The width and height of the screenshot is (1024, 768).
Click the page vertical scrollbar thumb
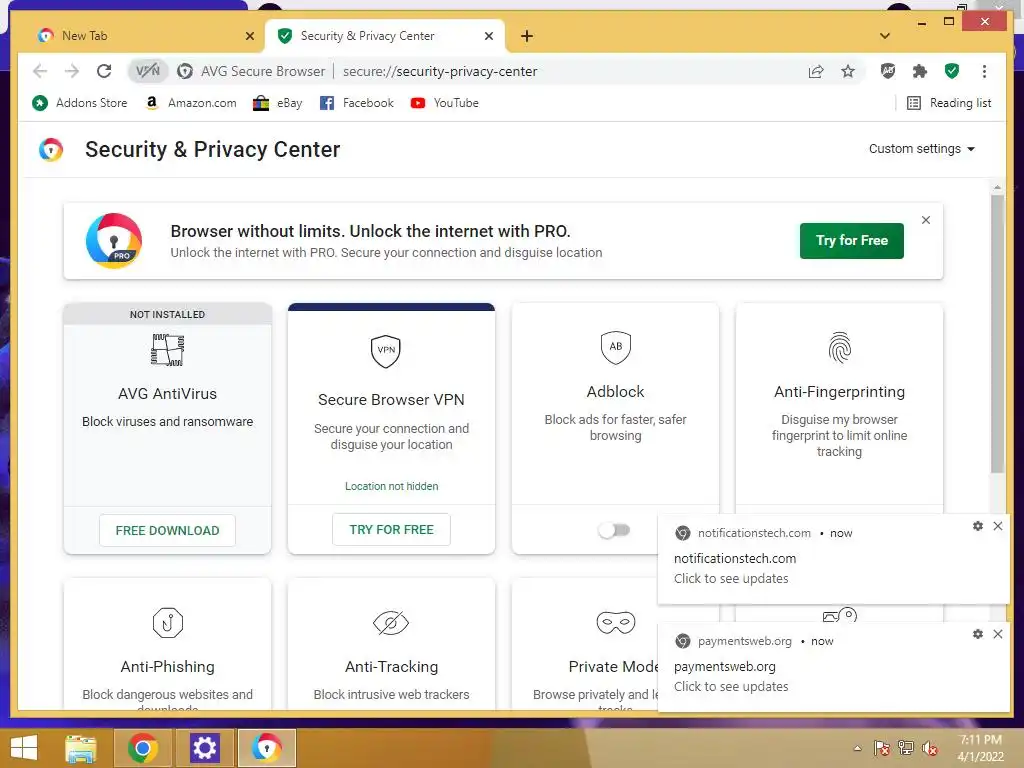tap(997, 334)
